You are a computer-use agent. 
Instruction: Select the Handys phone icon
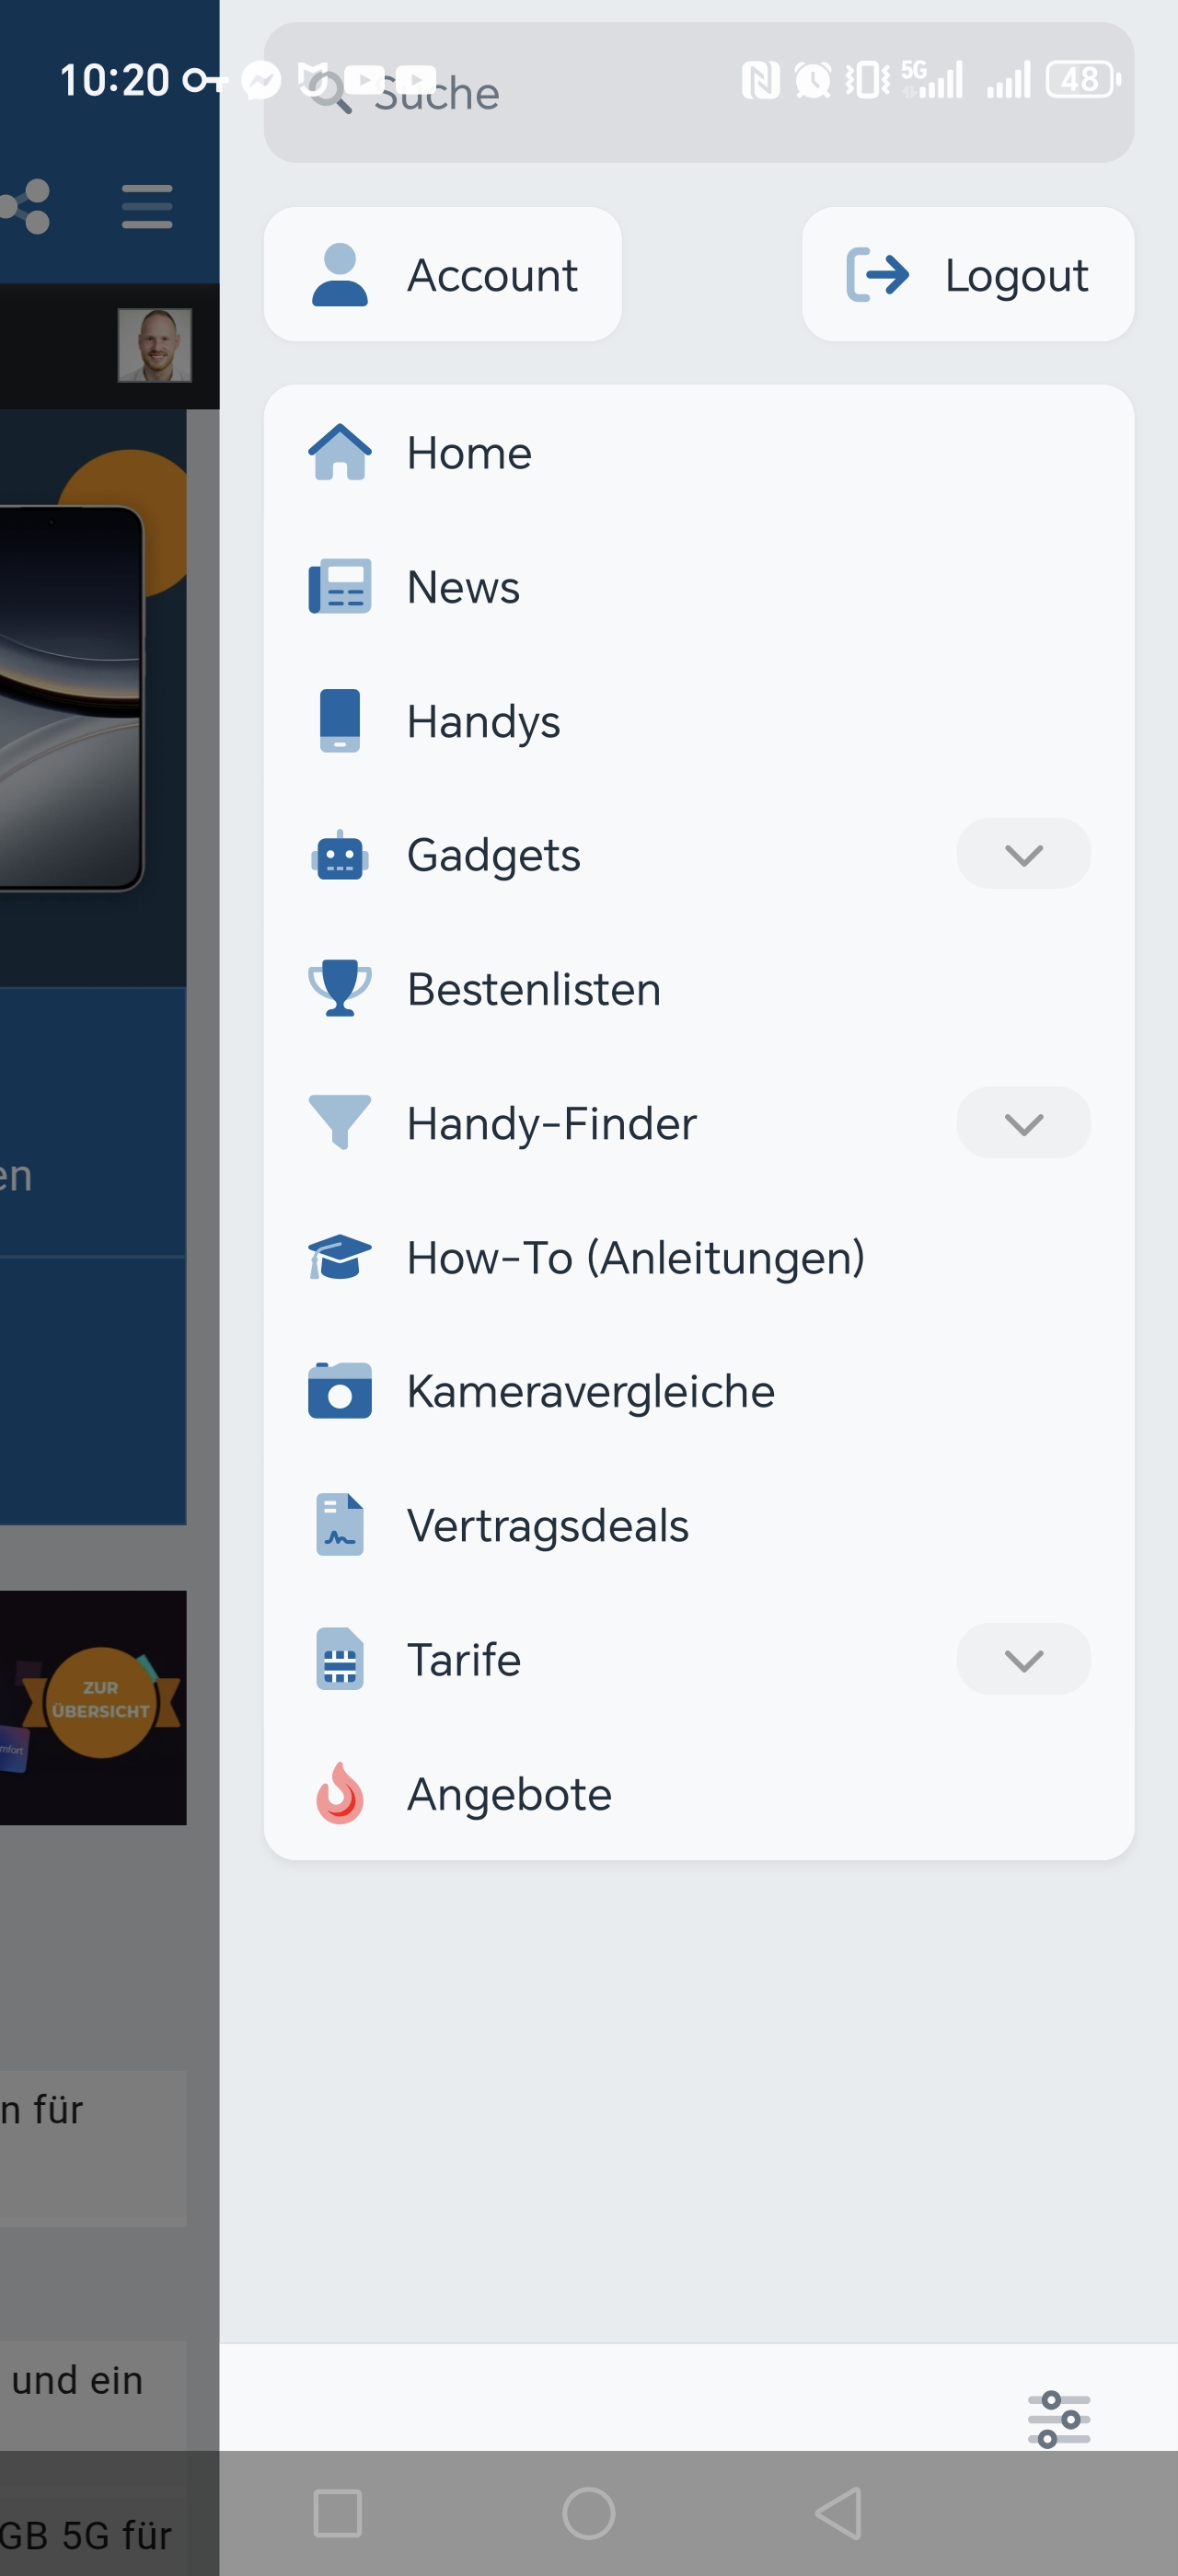[x=339, y=721]
